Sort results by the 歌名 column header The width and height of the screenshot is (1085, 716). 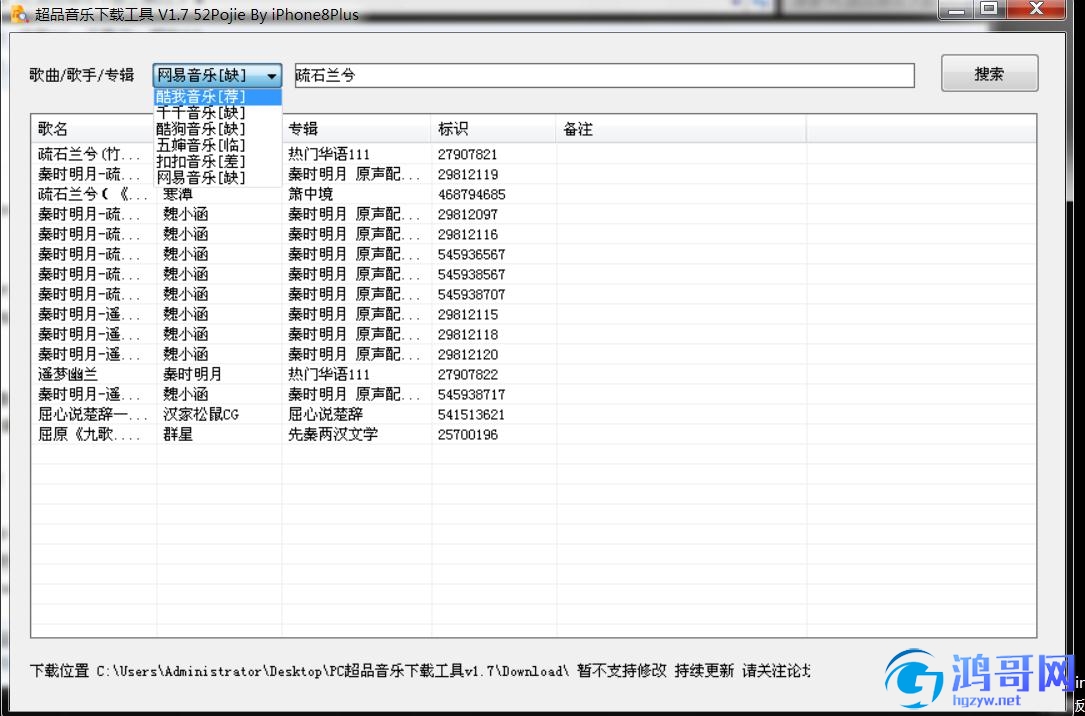point(94,129)
